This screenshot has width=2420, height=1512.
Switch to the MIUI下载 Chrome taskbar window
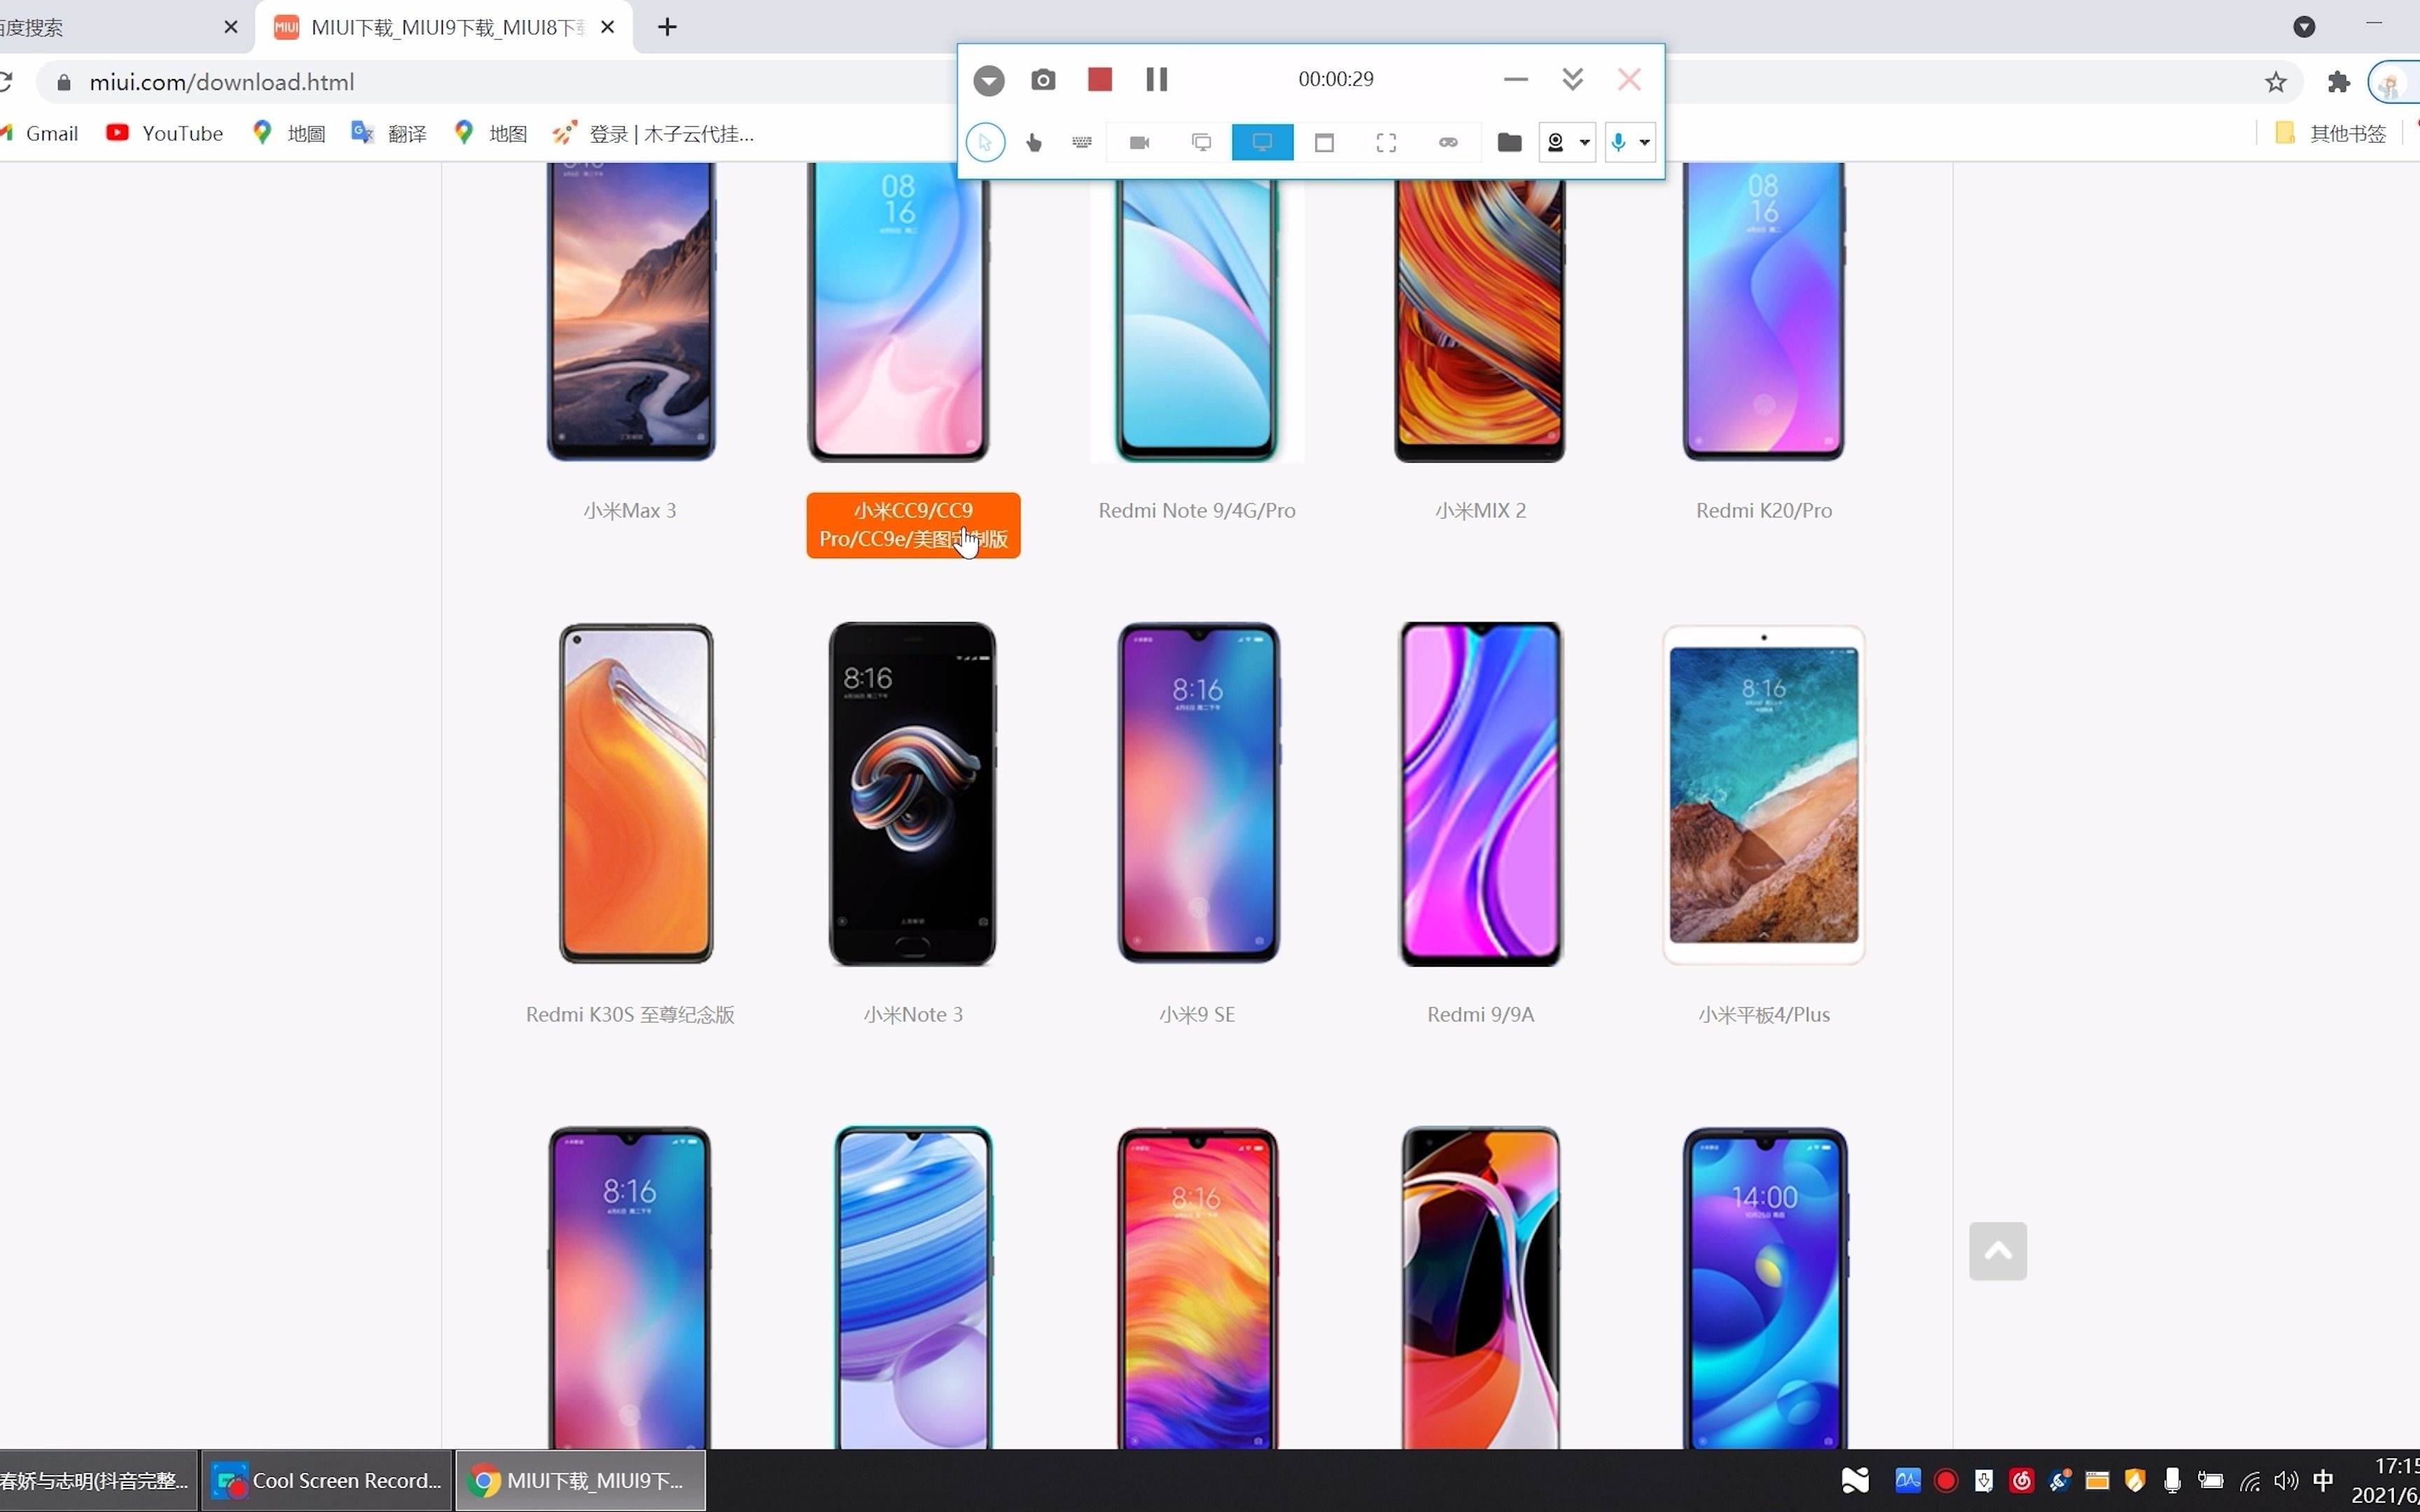pyautogui.click(x=581, y=1480)
